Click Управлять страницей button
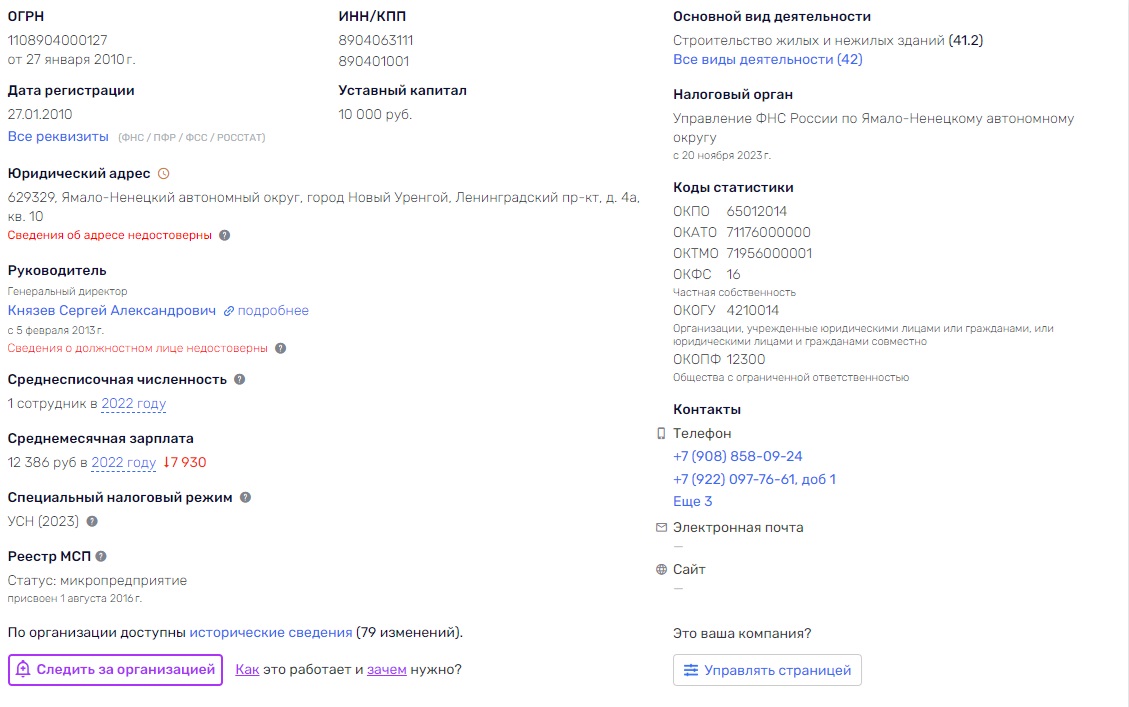The width and height of the screenshot is (1129, 707). (767, 670)
